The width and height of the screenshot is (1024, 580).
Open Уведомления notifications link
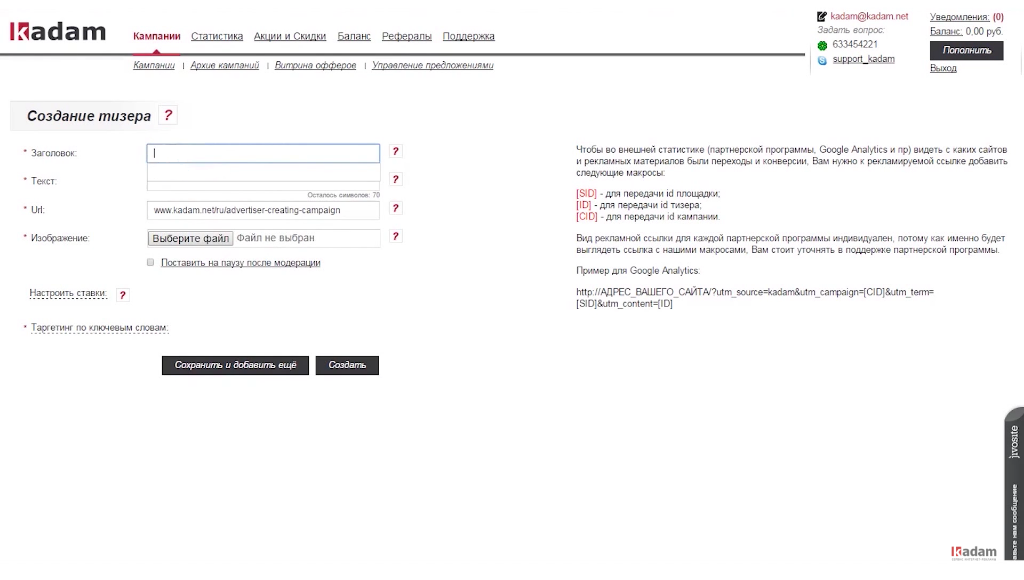(959, 17)
